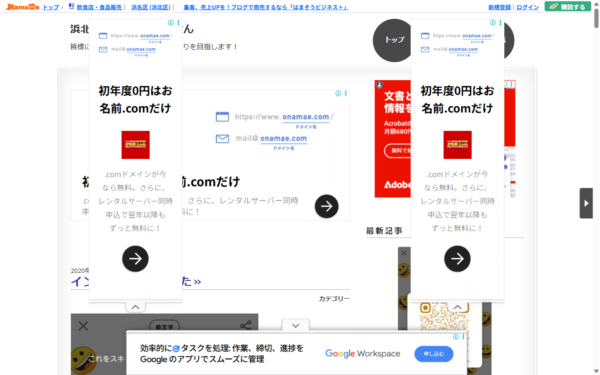The width and height of the screenshot is (600, 375).
Task: Collapse the bottom Google ad with down chevron
Action: 295,326
